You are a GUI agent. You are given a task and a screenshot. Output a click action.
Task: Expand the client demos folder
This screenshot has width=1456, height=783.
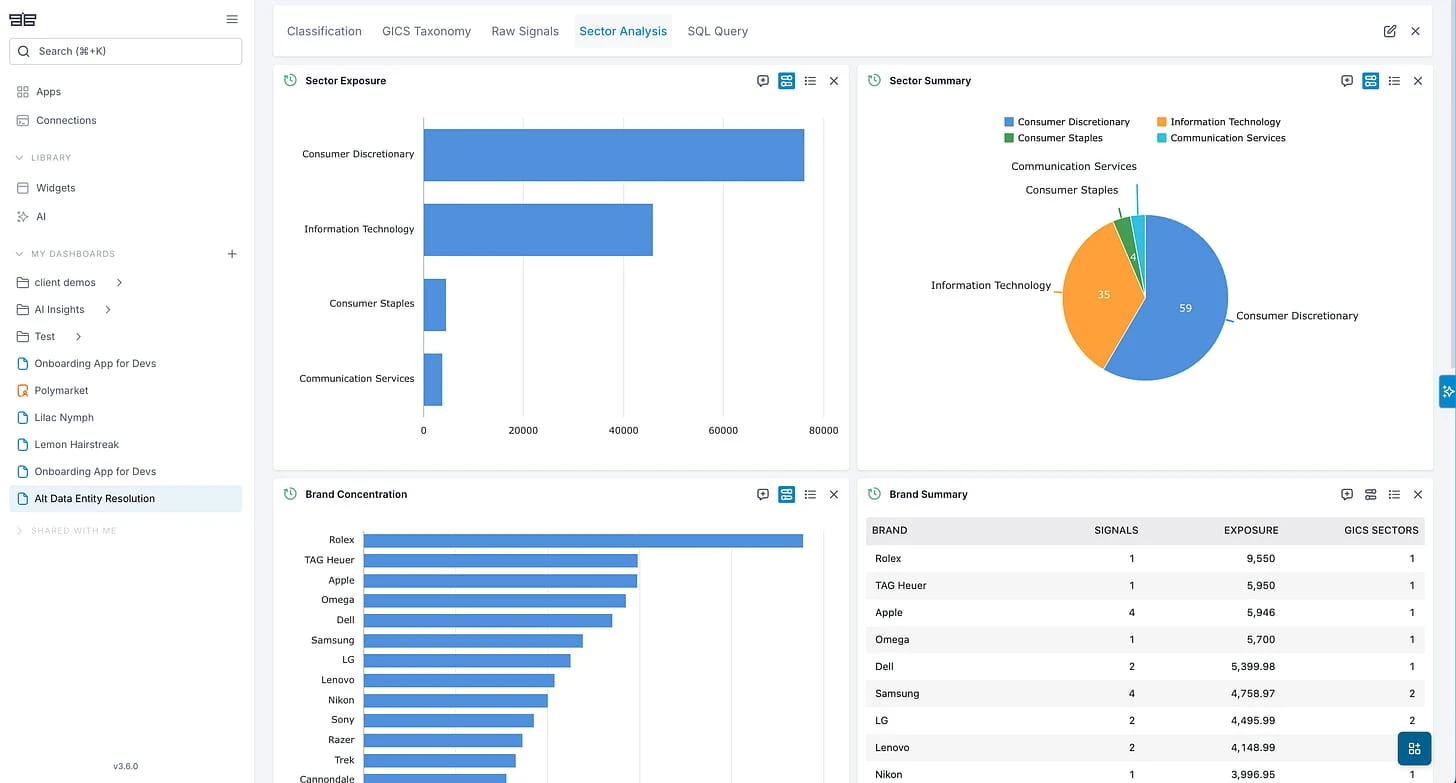tap(118, 282)
